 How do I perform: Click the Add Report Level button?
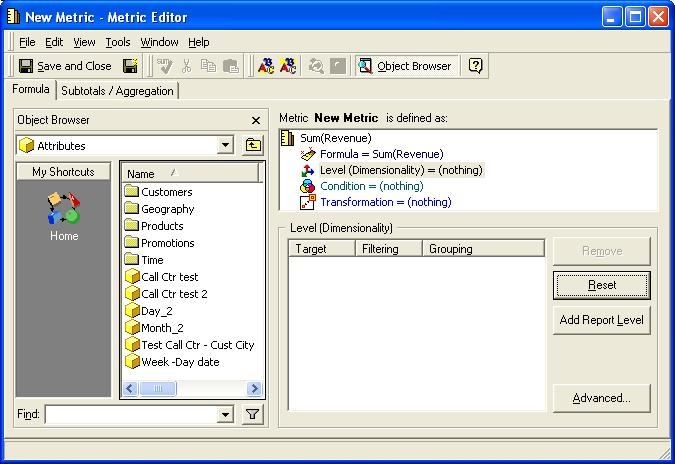pyautogui.click(x=601, y=320)
